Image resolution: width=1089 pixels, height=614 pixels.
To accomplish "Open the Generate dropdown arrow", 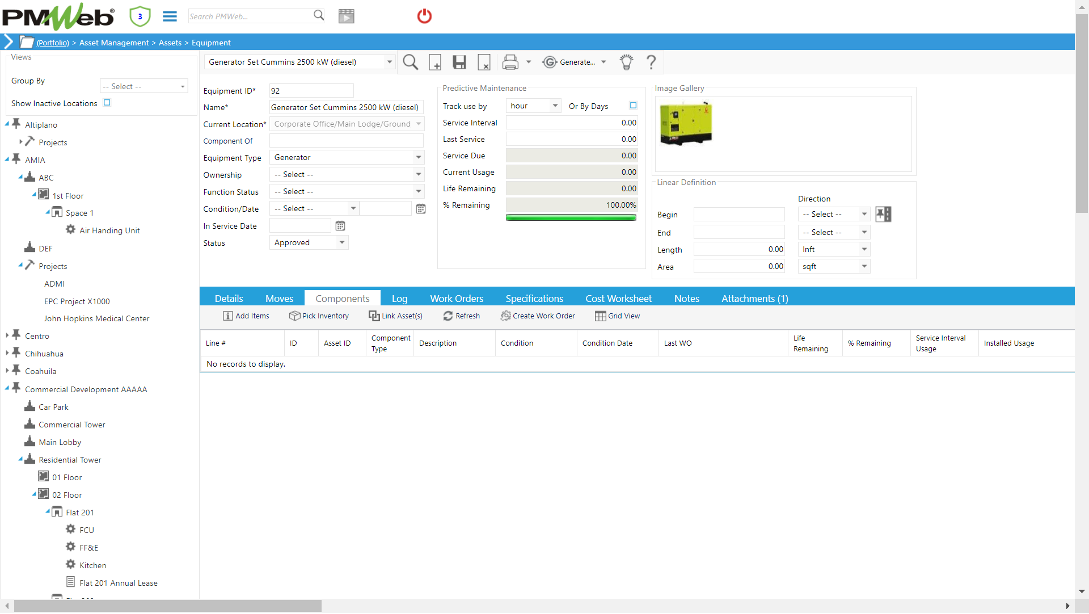I will [x=604, y=63].
